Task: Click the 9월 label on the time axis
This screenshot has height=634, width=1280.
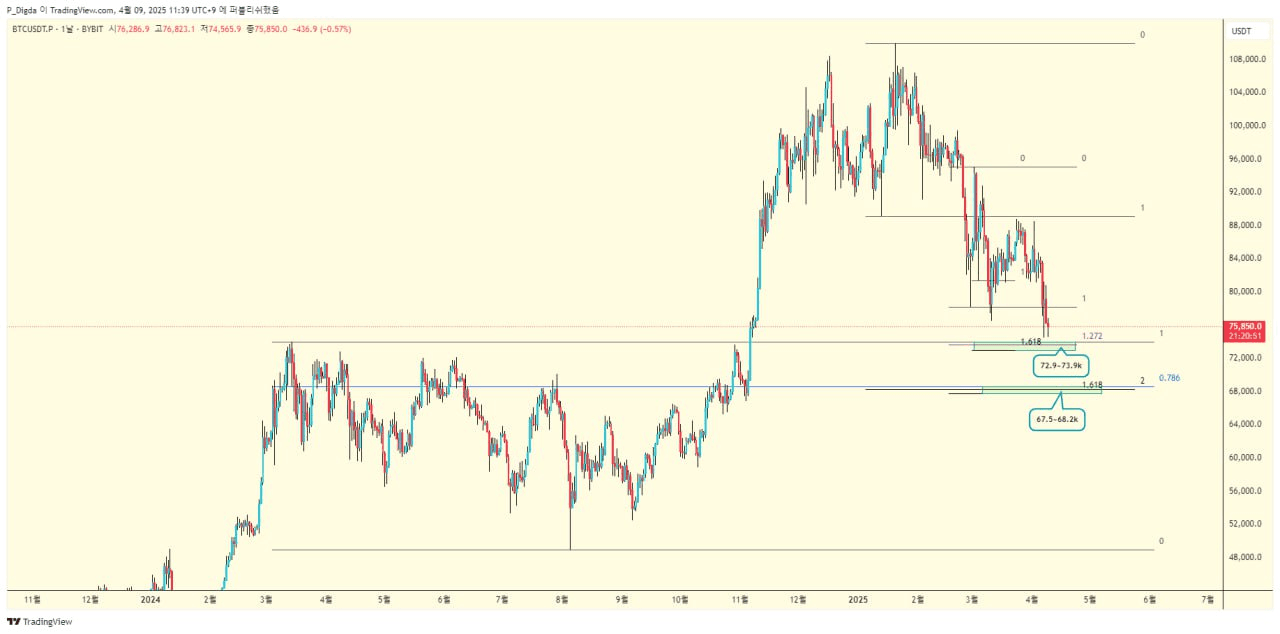Action: [x=621, y=600]
